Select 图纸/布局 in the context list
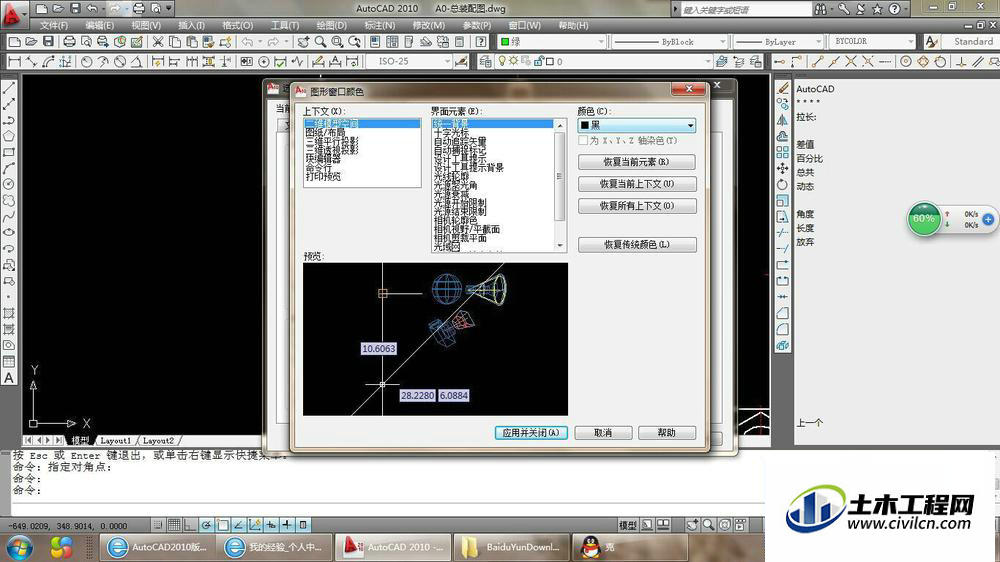 pyautogui.click(x=325, y=132)
